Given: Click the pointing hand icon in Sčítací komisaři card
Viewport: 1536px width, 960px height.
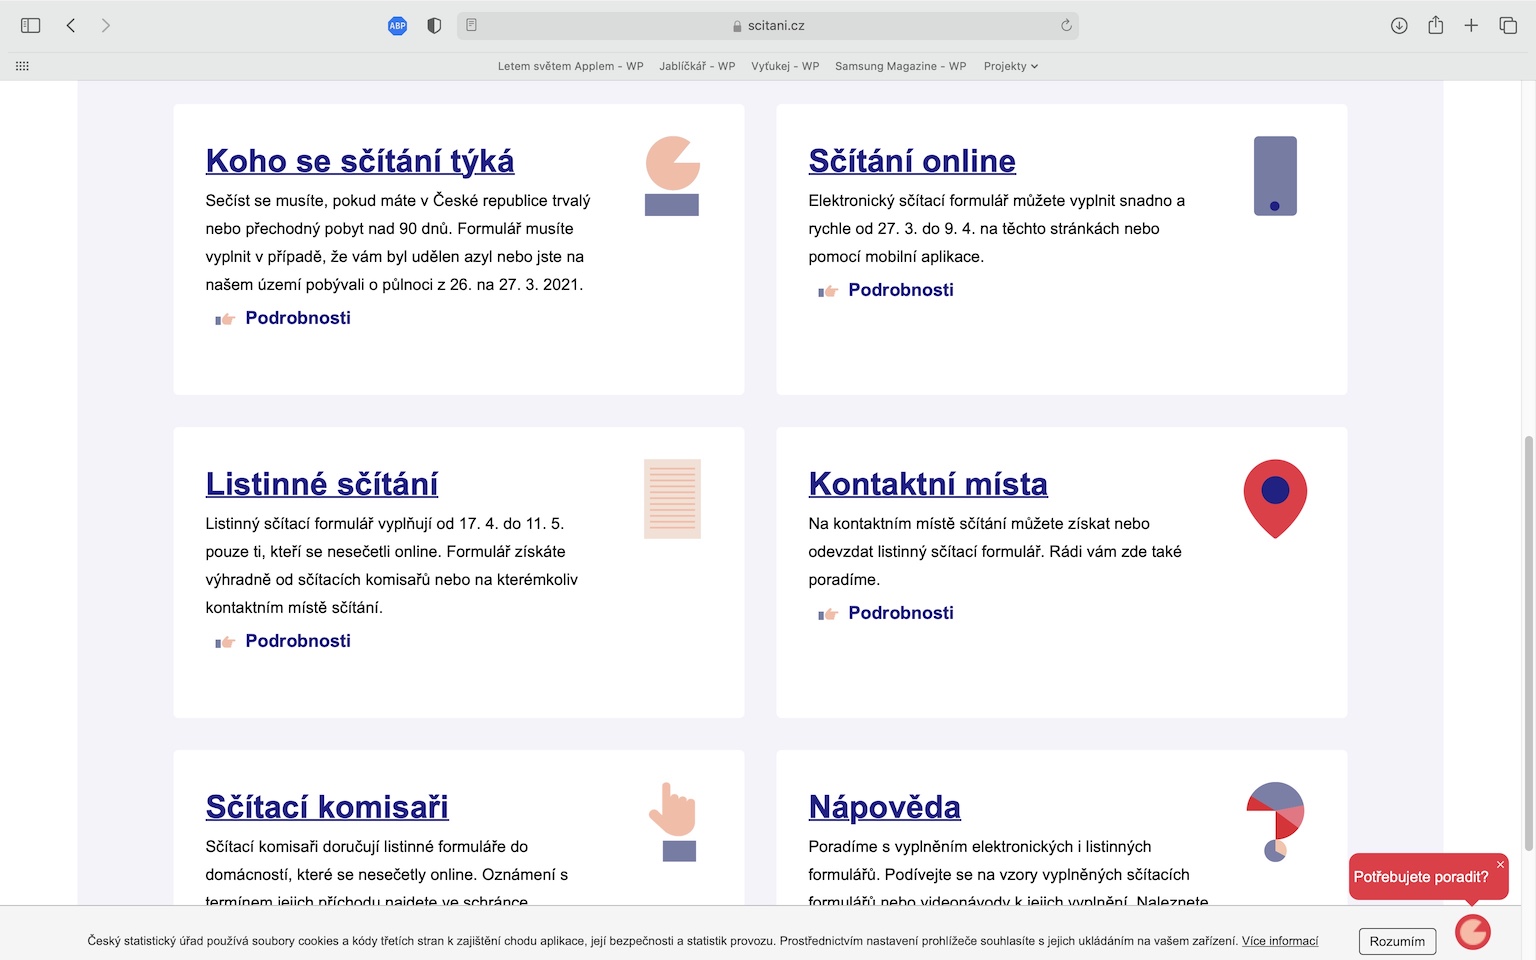Looking at the screenshot, I should (x=672, y=822).
